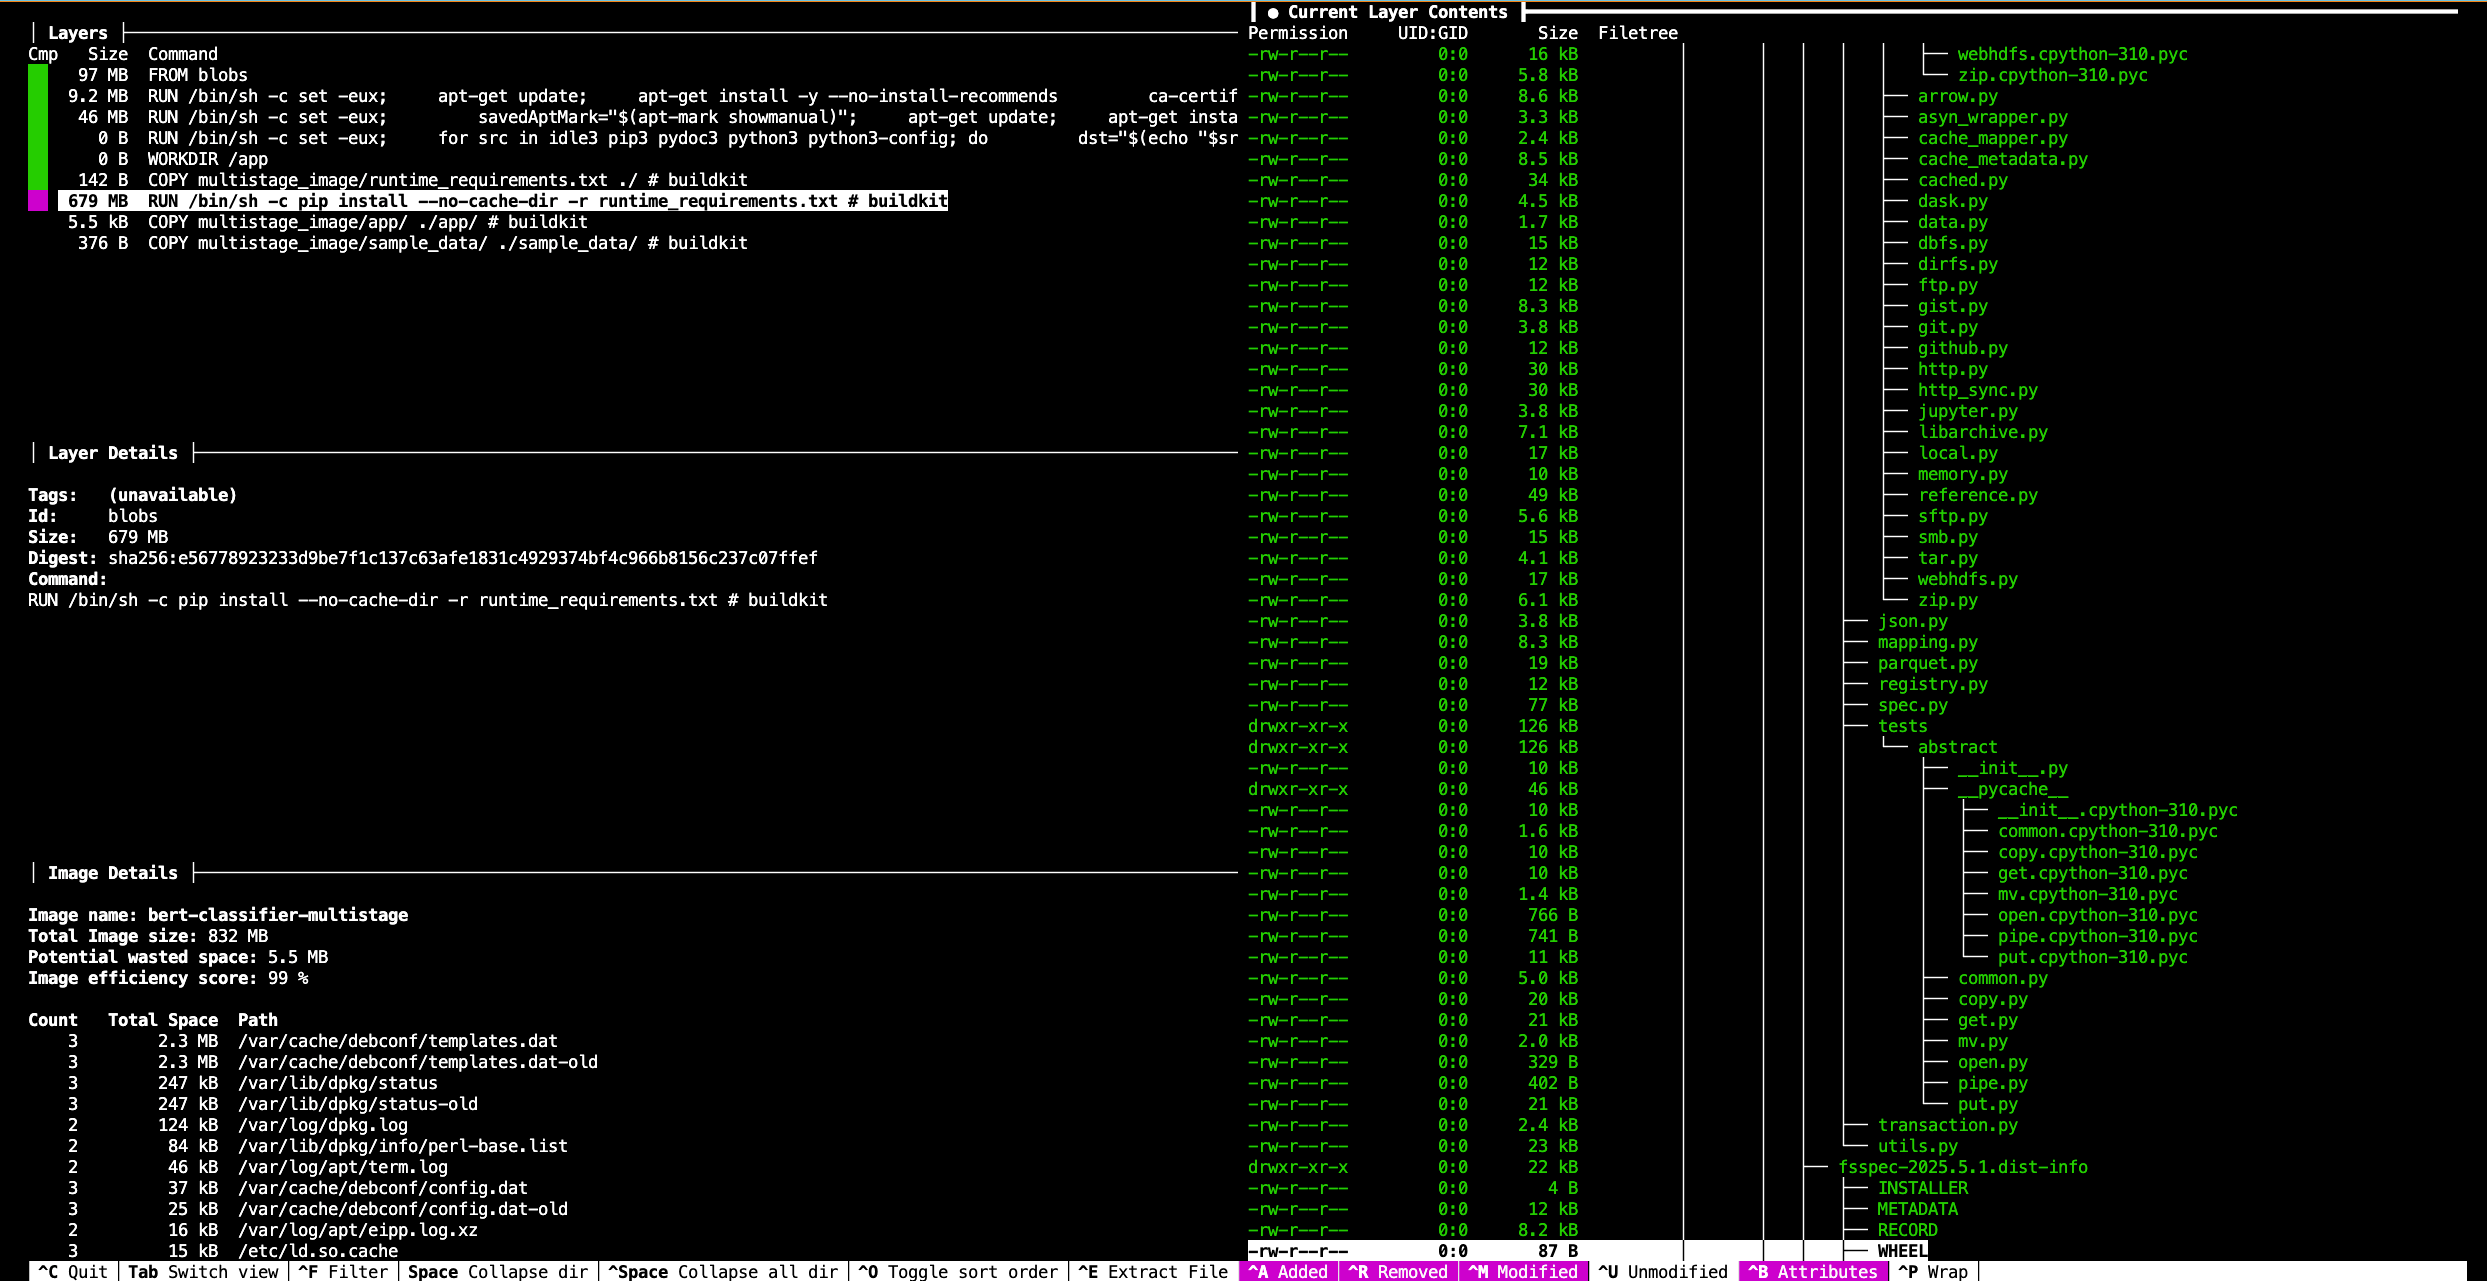Toggle the Modified files filter
2487x1281 pixels.
click(1523, 1271)
